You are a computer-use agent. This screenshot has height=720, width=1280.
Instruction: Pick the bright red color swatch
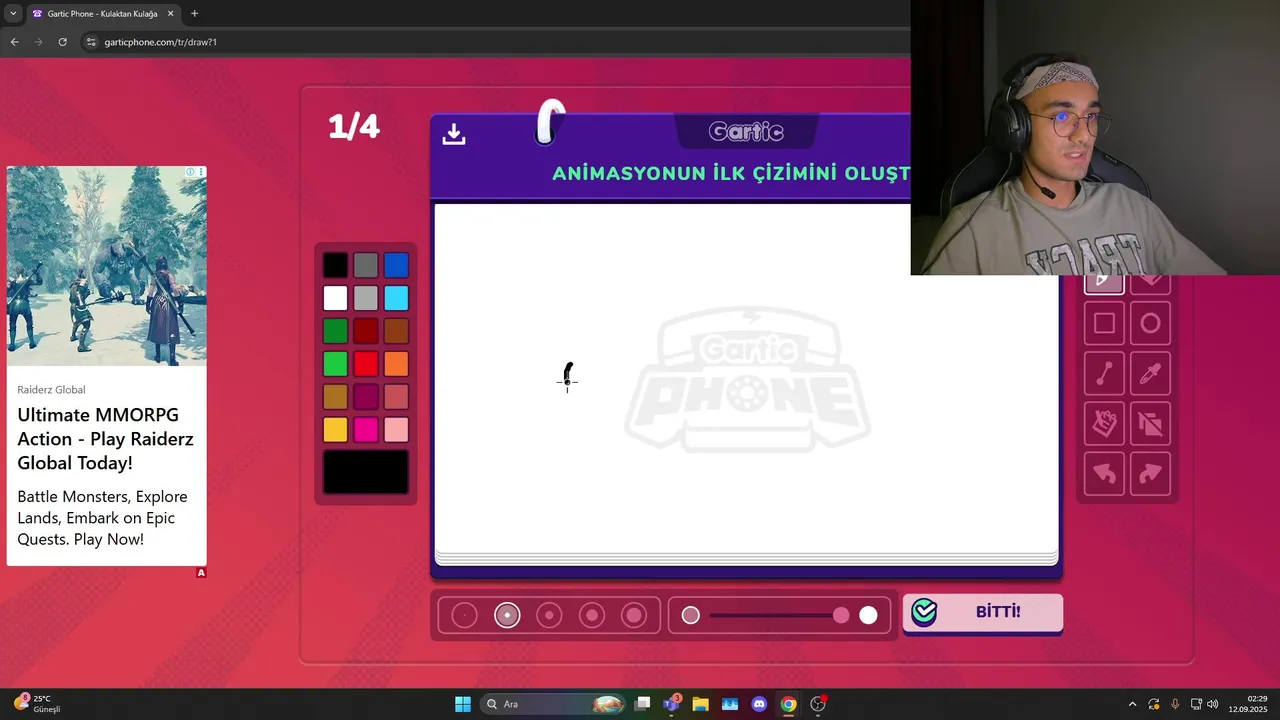pyautogui.click(x=366, y=364)
